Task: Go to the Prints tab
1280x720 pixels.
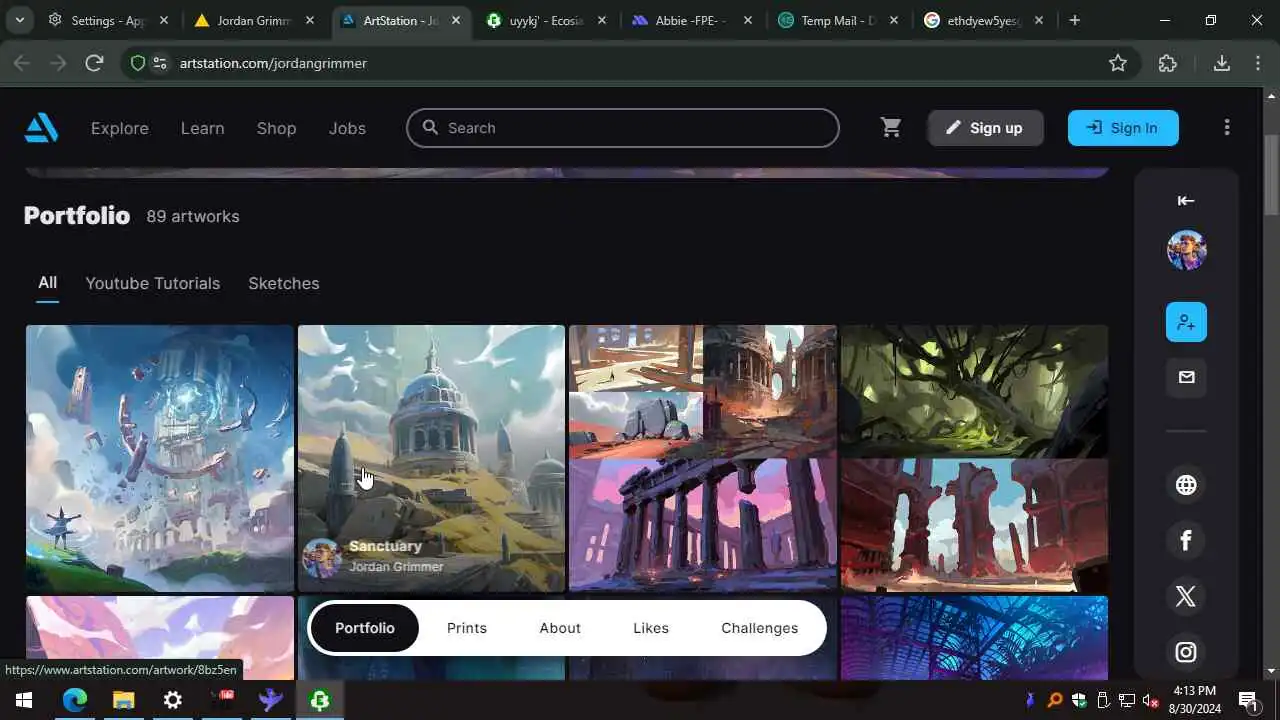Action: point(467,628)
